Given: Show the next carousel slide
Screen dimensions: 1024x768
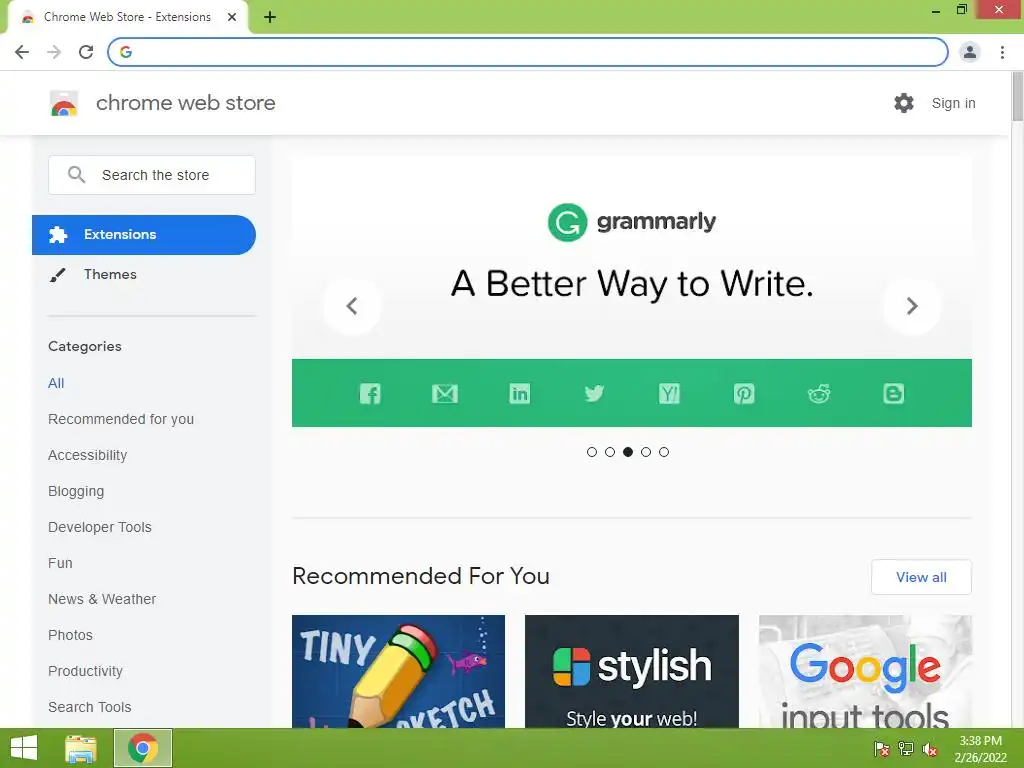Looking at the screenshot, I should click(x=912, y=306).
